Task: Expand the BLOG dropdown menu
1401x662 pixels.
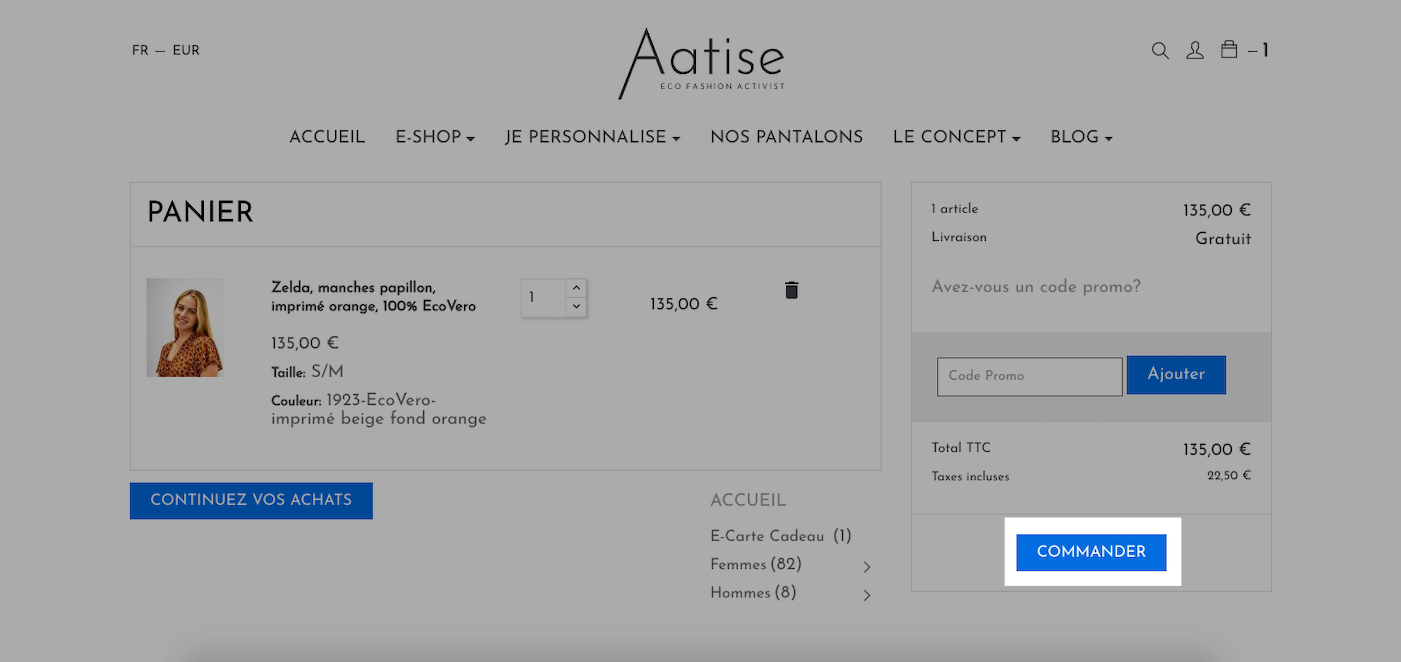Action: pos(1082,137)
